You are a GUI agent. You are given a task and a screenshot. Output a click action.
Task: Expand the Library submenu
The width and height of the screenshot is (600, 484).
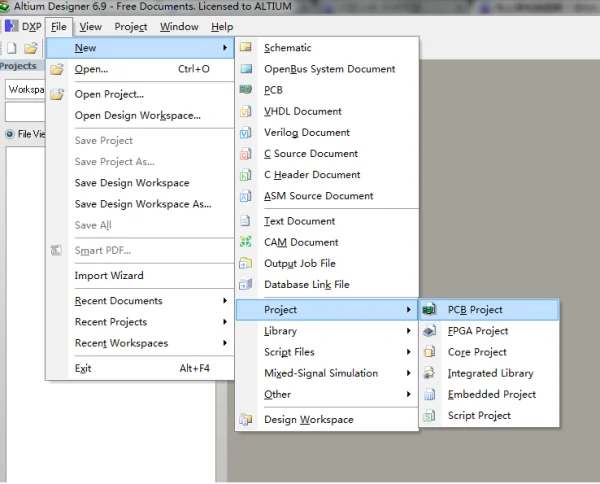[409, 331]
